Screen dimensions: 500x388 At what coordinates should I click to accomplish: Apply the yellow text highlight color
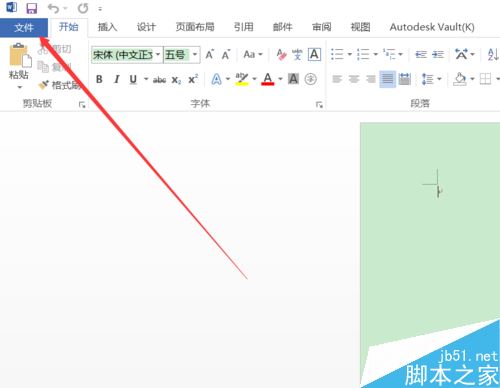(x=242, y=79)
